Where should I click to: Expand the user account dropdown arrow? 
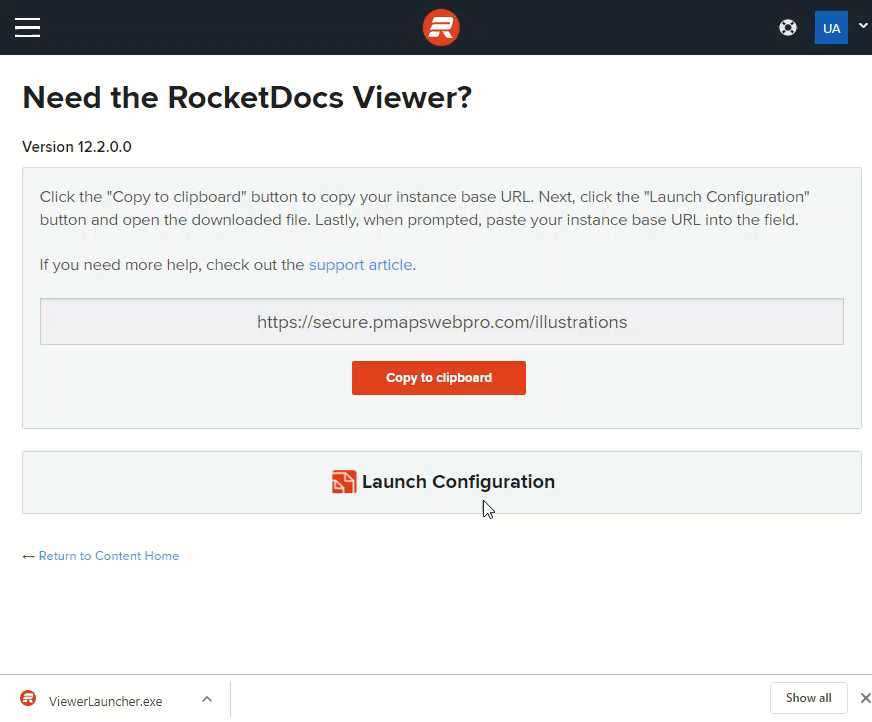[x=863, y=26]
